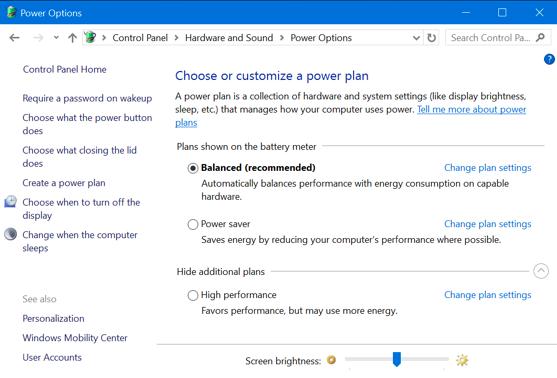Click the chevron before Control Panel breadcrumb

tap(104, 38)
